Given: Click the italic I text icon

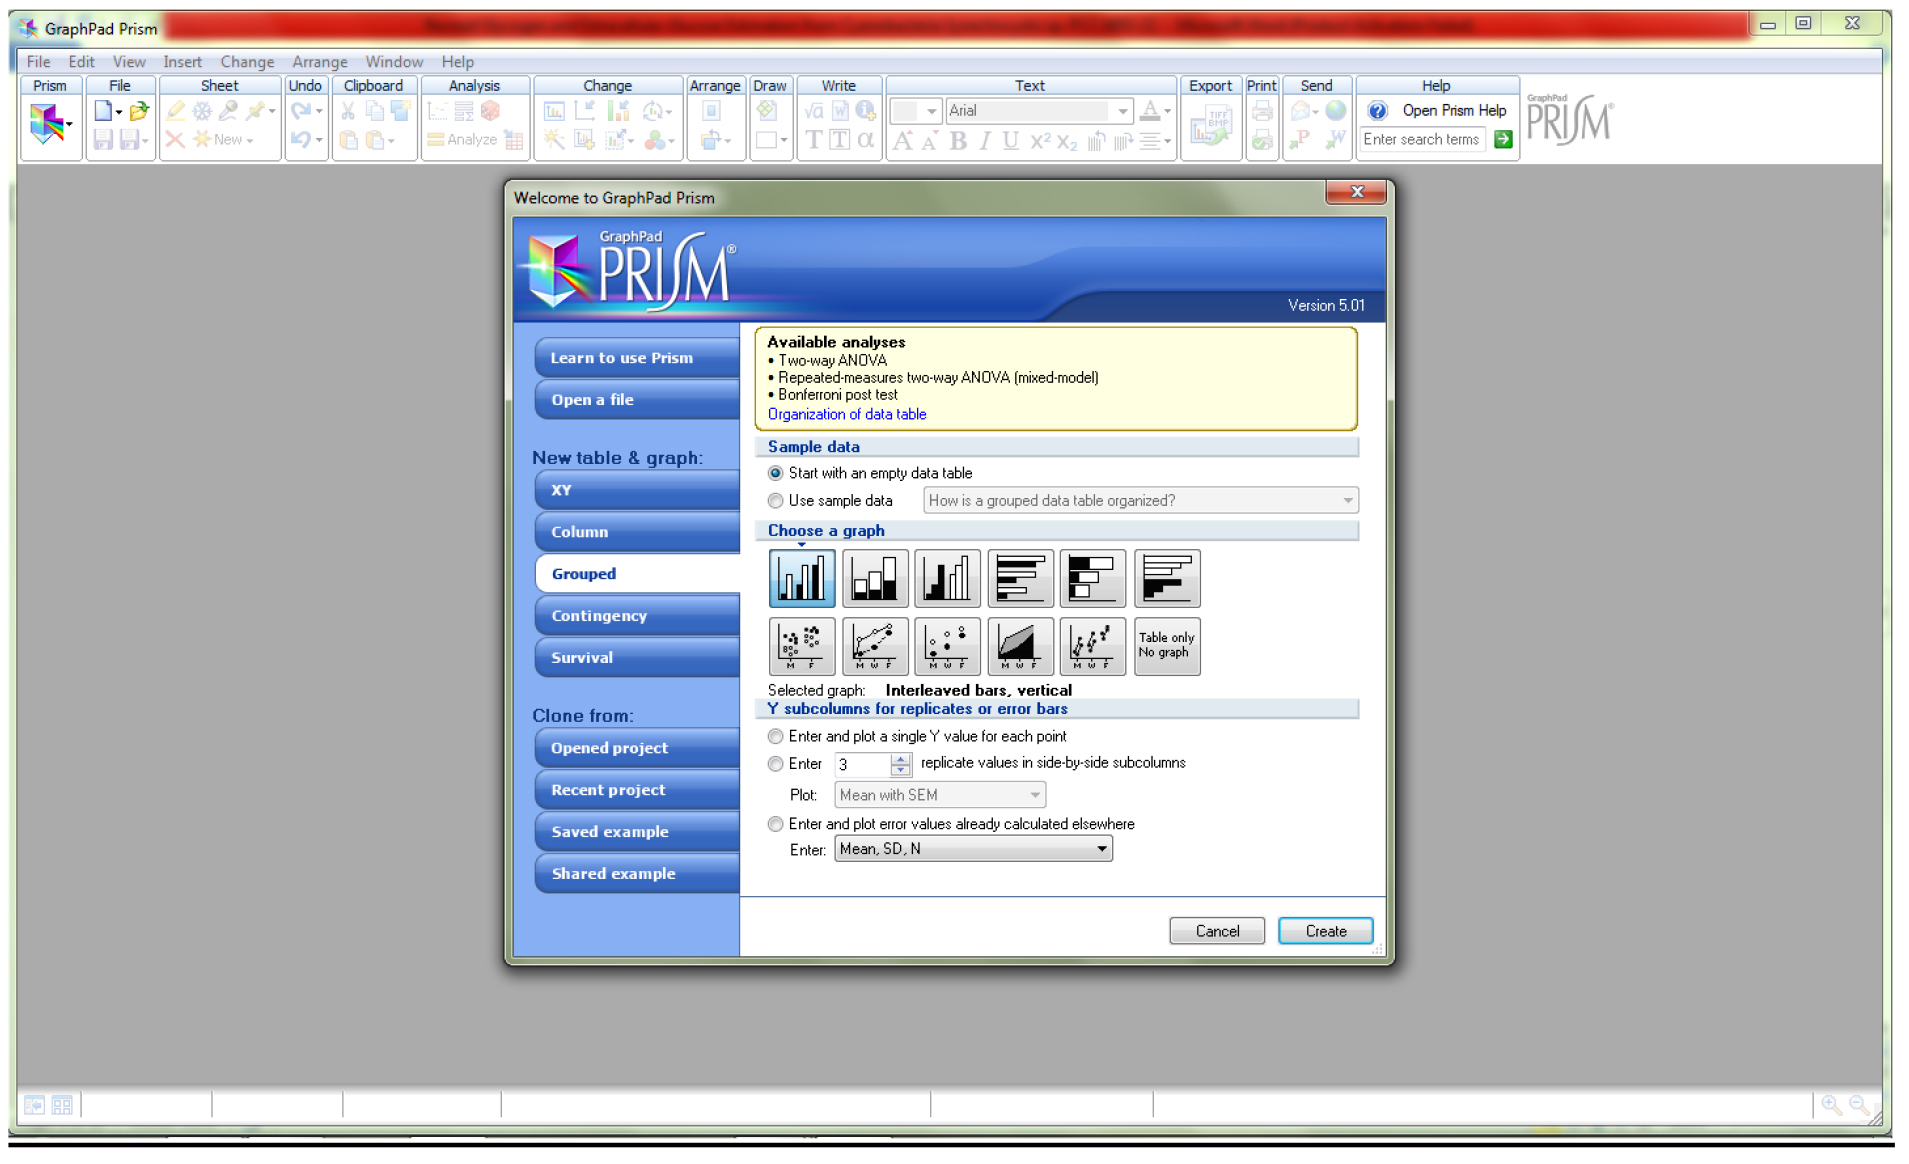Looking at the screenshot, I should [985, 141].
